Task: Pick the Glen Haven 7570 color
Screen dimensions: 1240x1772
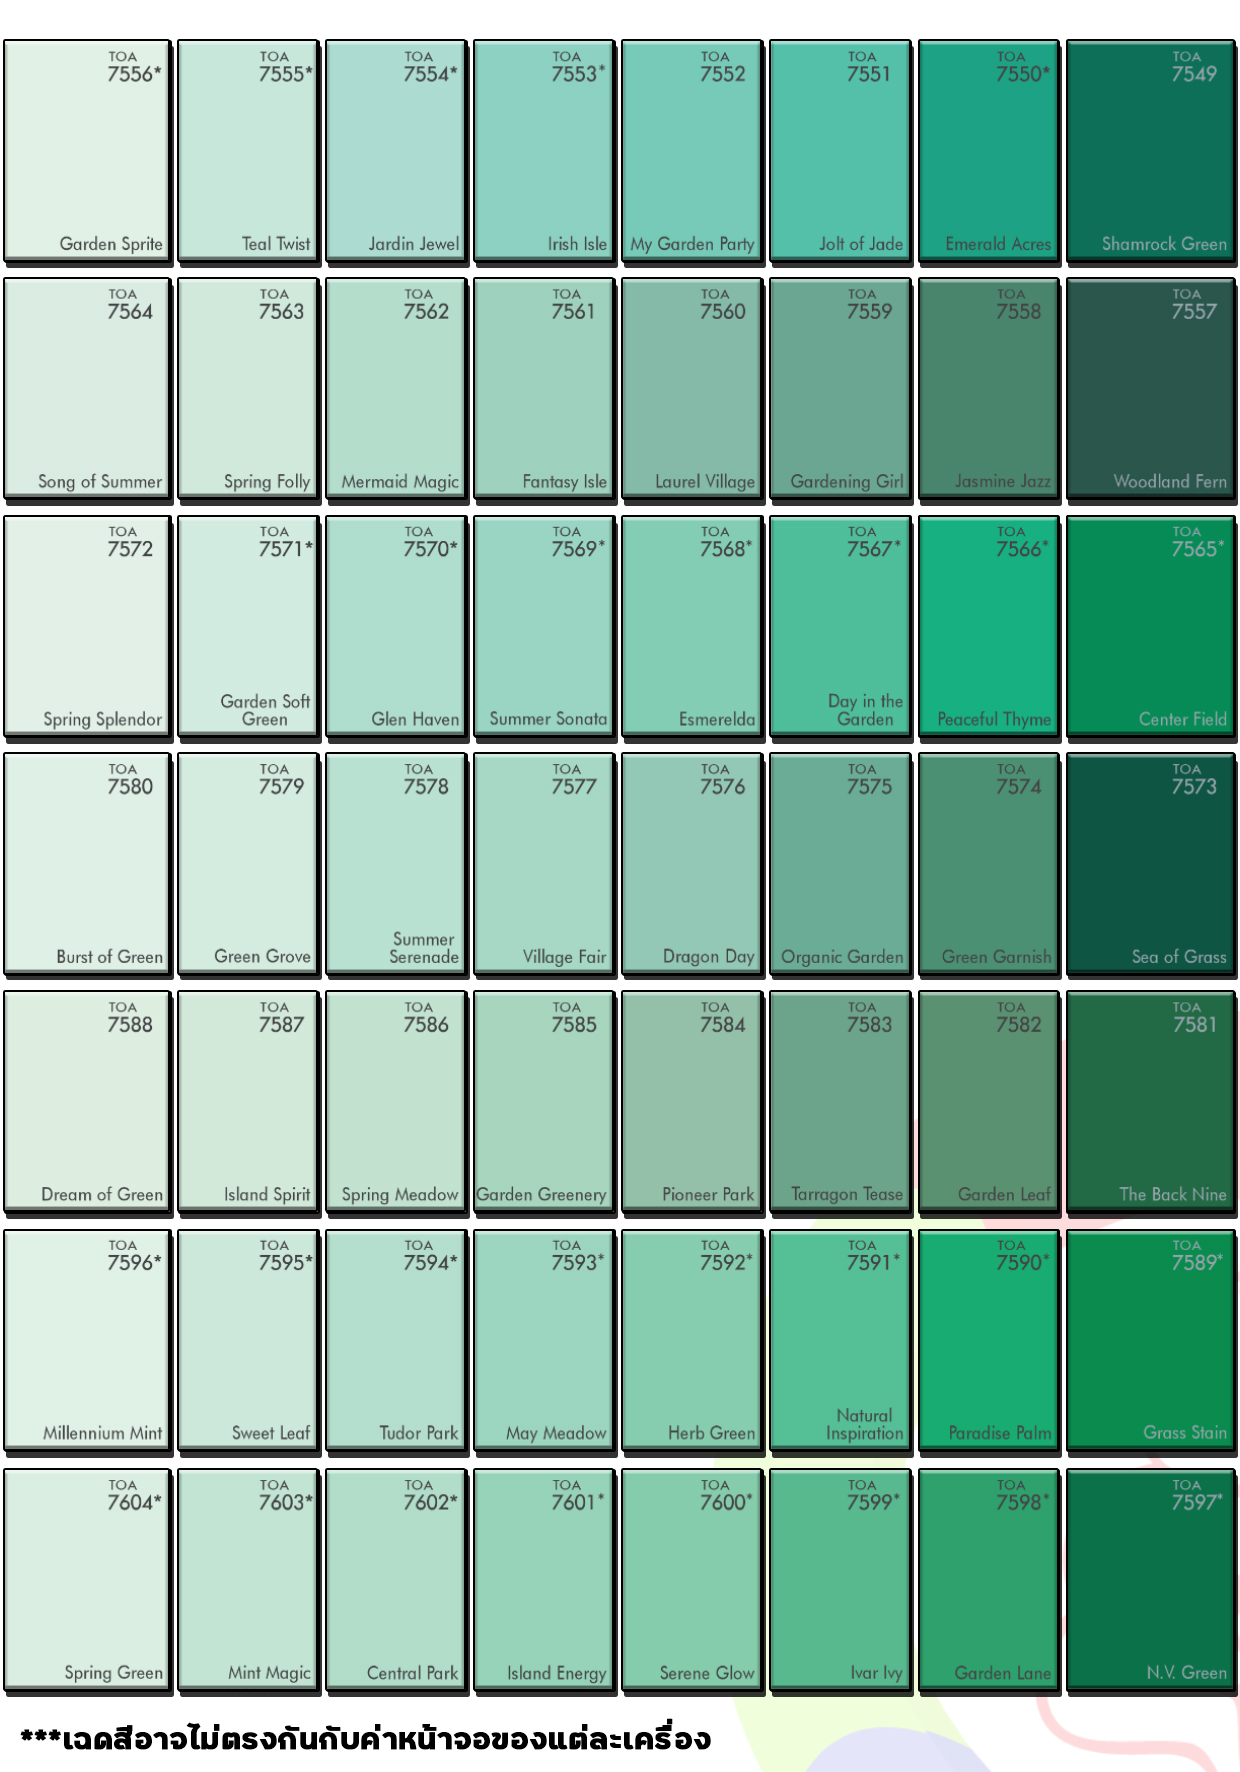Action: tap(396, 627)
